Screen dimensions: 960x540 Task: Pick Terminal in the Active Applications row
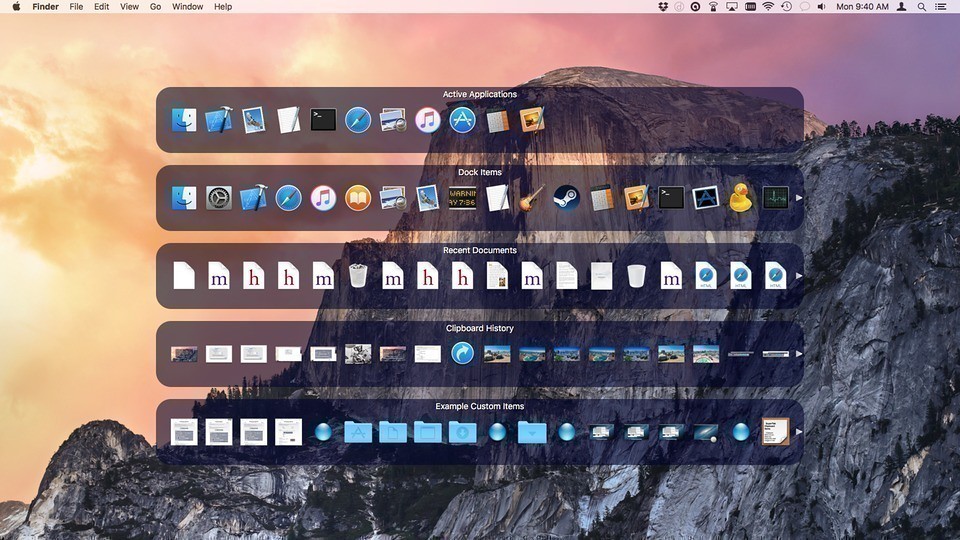tap(323, 120)
